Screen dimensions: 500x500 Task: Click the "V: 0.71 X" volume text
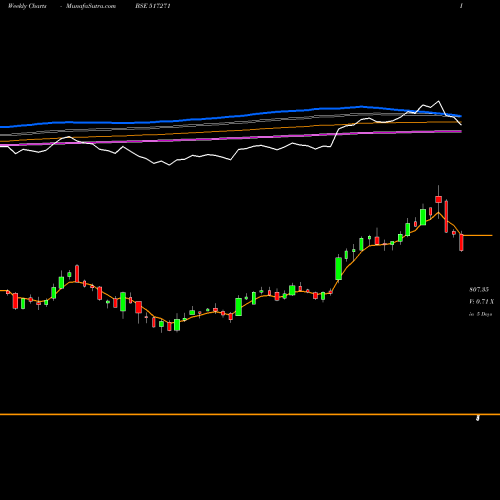pyautogui.click(x=481, y=302)
